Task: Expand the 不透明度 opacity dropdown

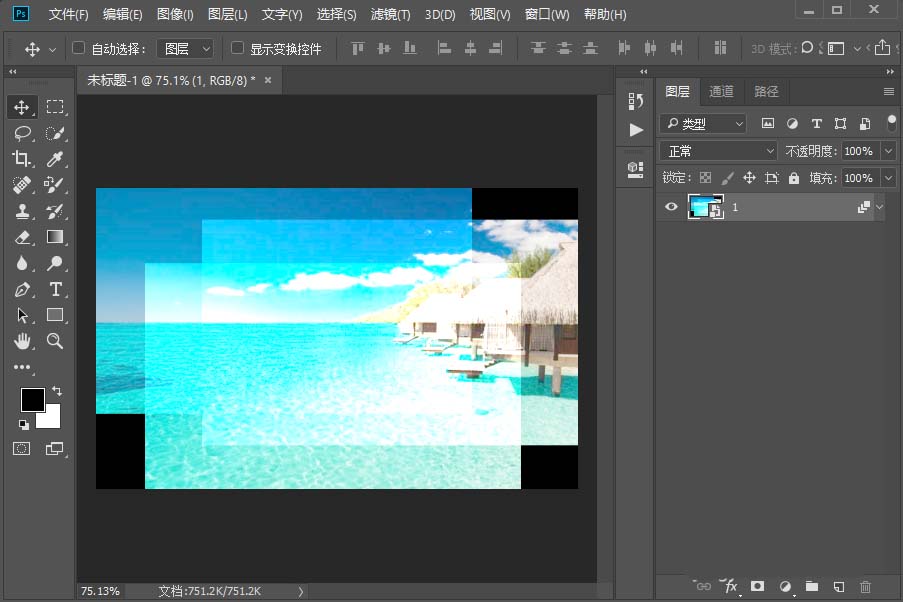Action: click(x=889, y=151)
